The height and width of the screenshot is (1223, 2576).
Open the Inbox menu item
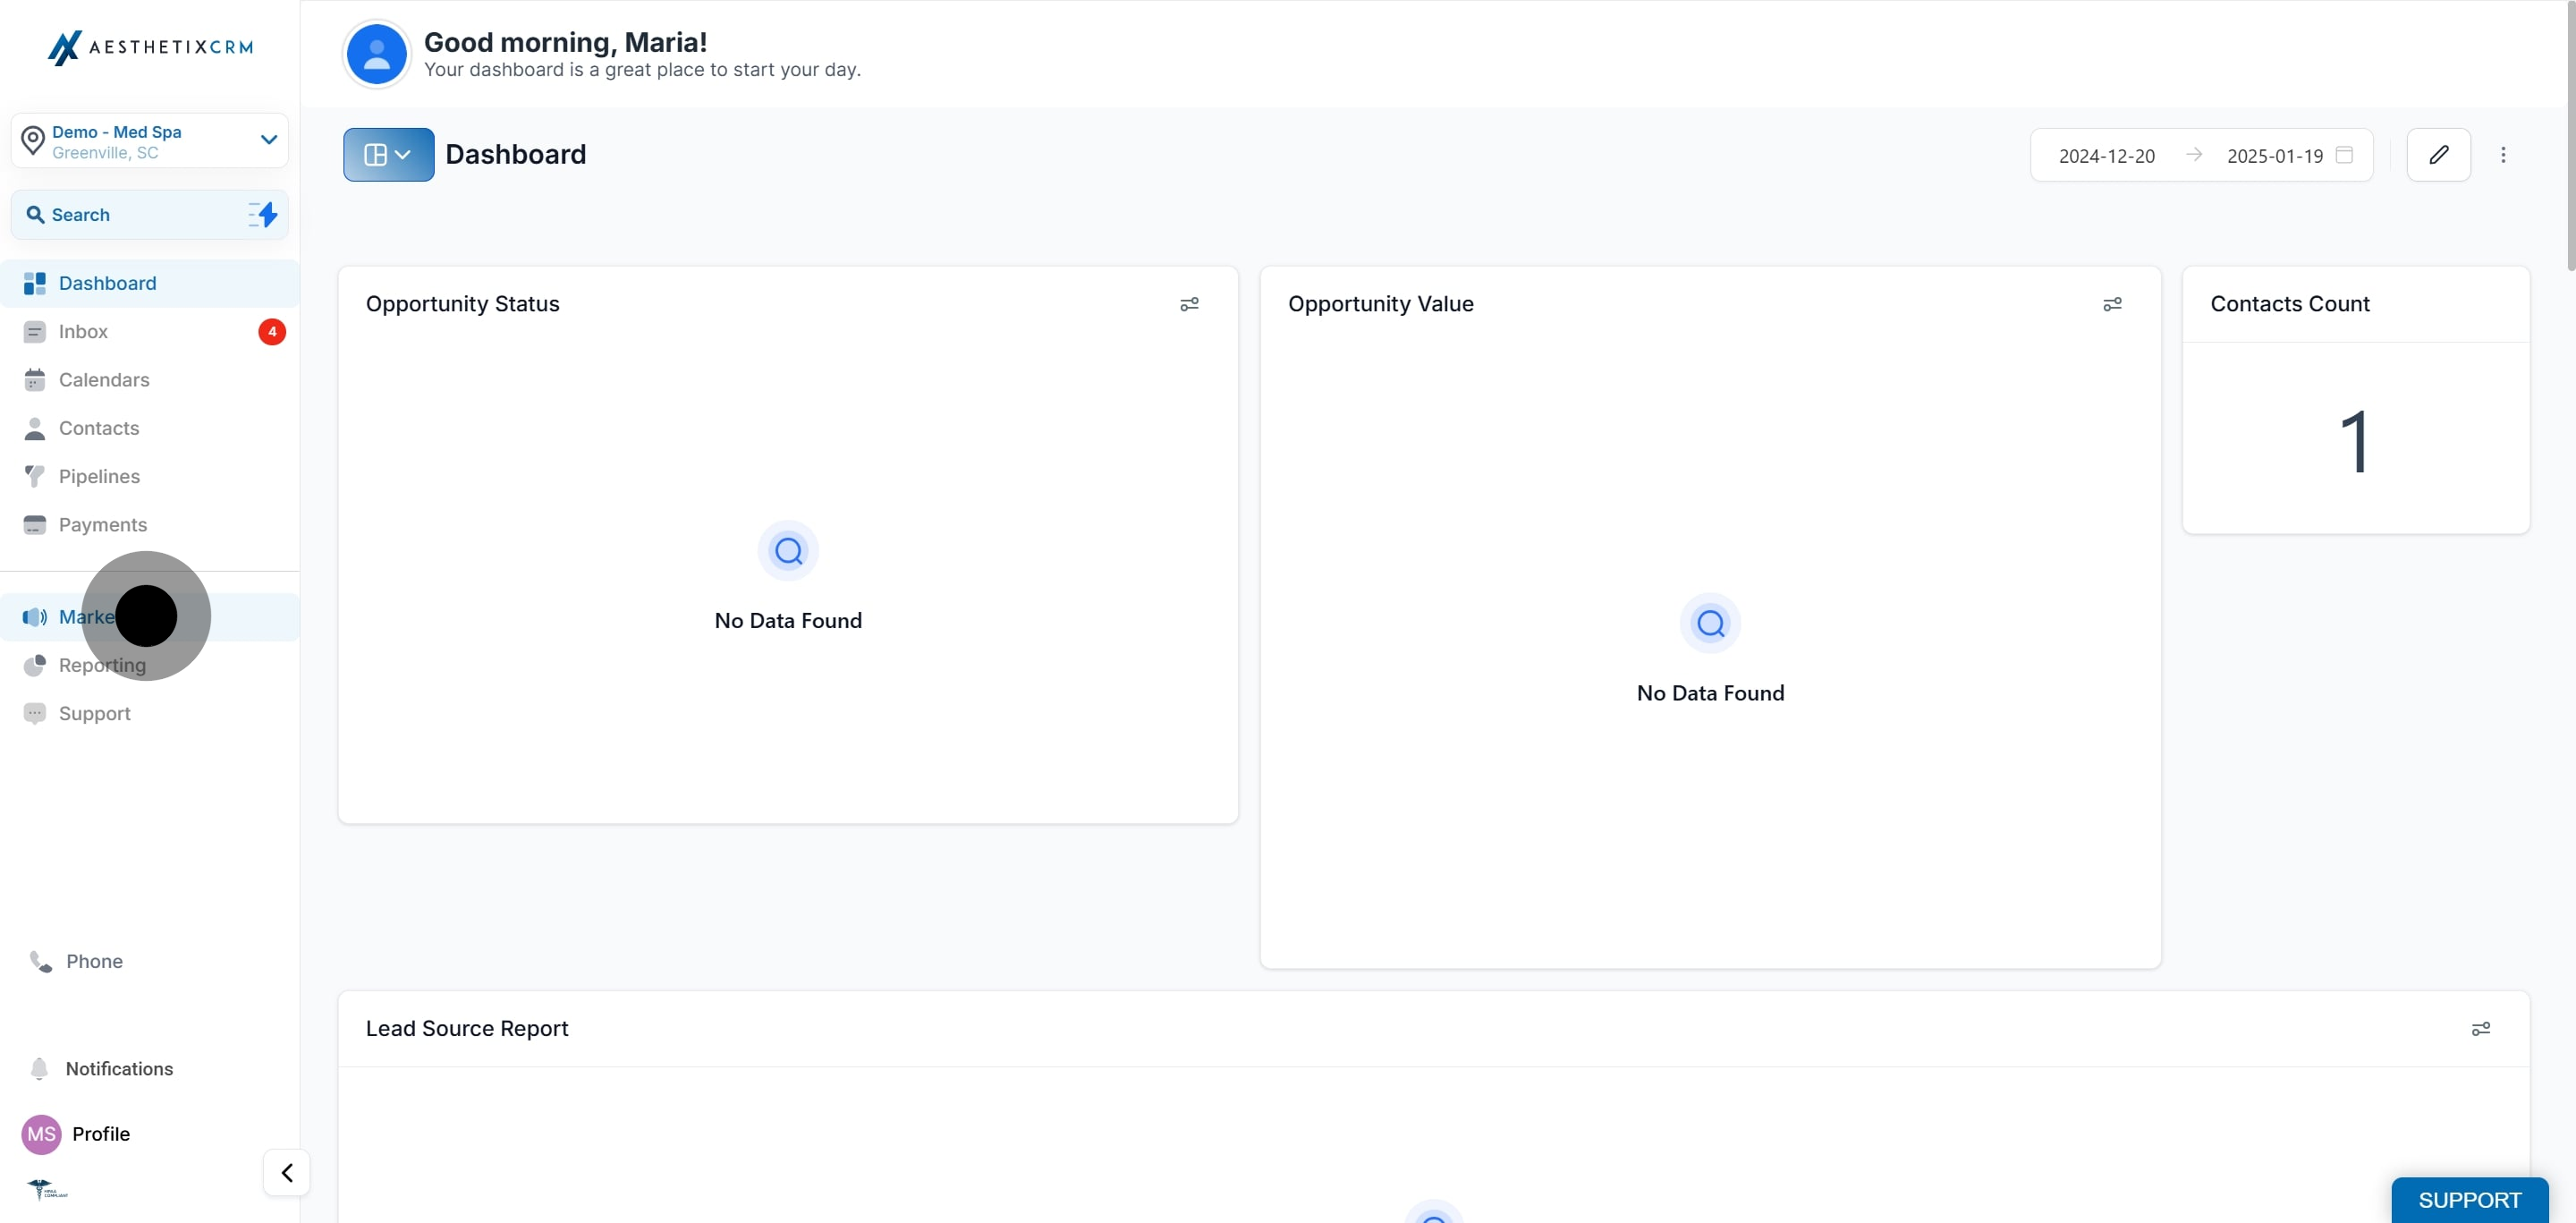(x=83, y=332)
